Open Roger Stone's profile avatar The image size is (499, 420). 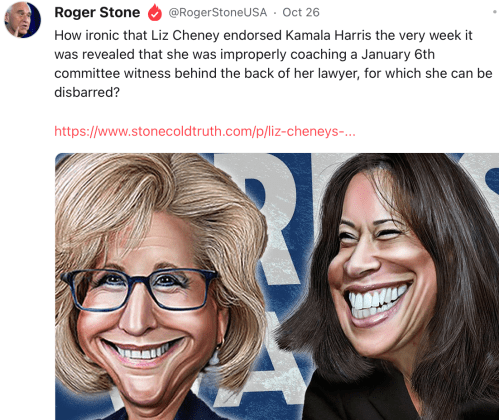coord(22,20)
